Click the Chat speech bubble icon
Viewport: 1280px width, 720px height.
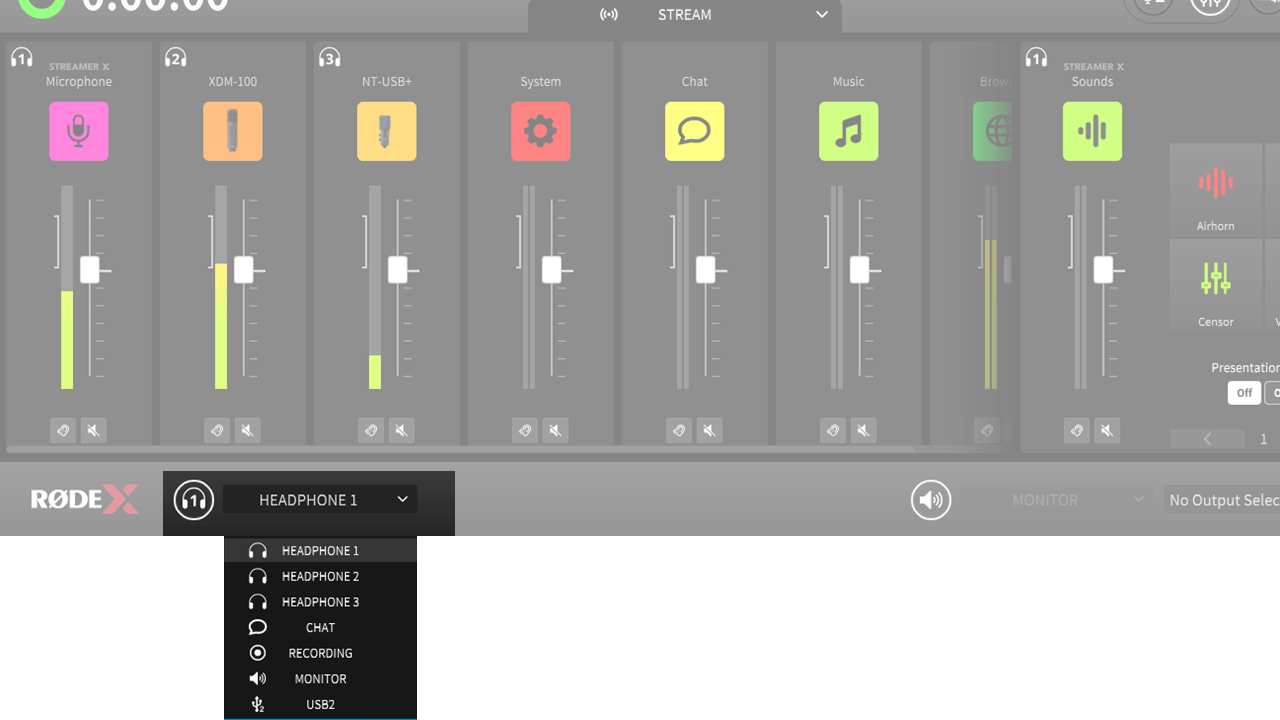[x=694, y=131]
